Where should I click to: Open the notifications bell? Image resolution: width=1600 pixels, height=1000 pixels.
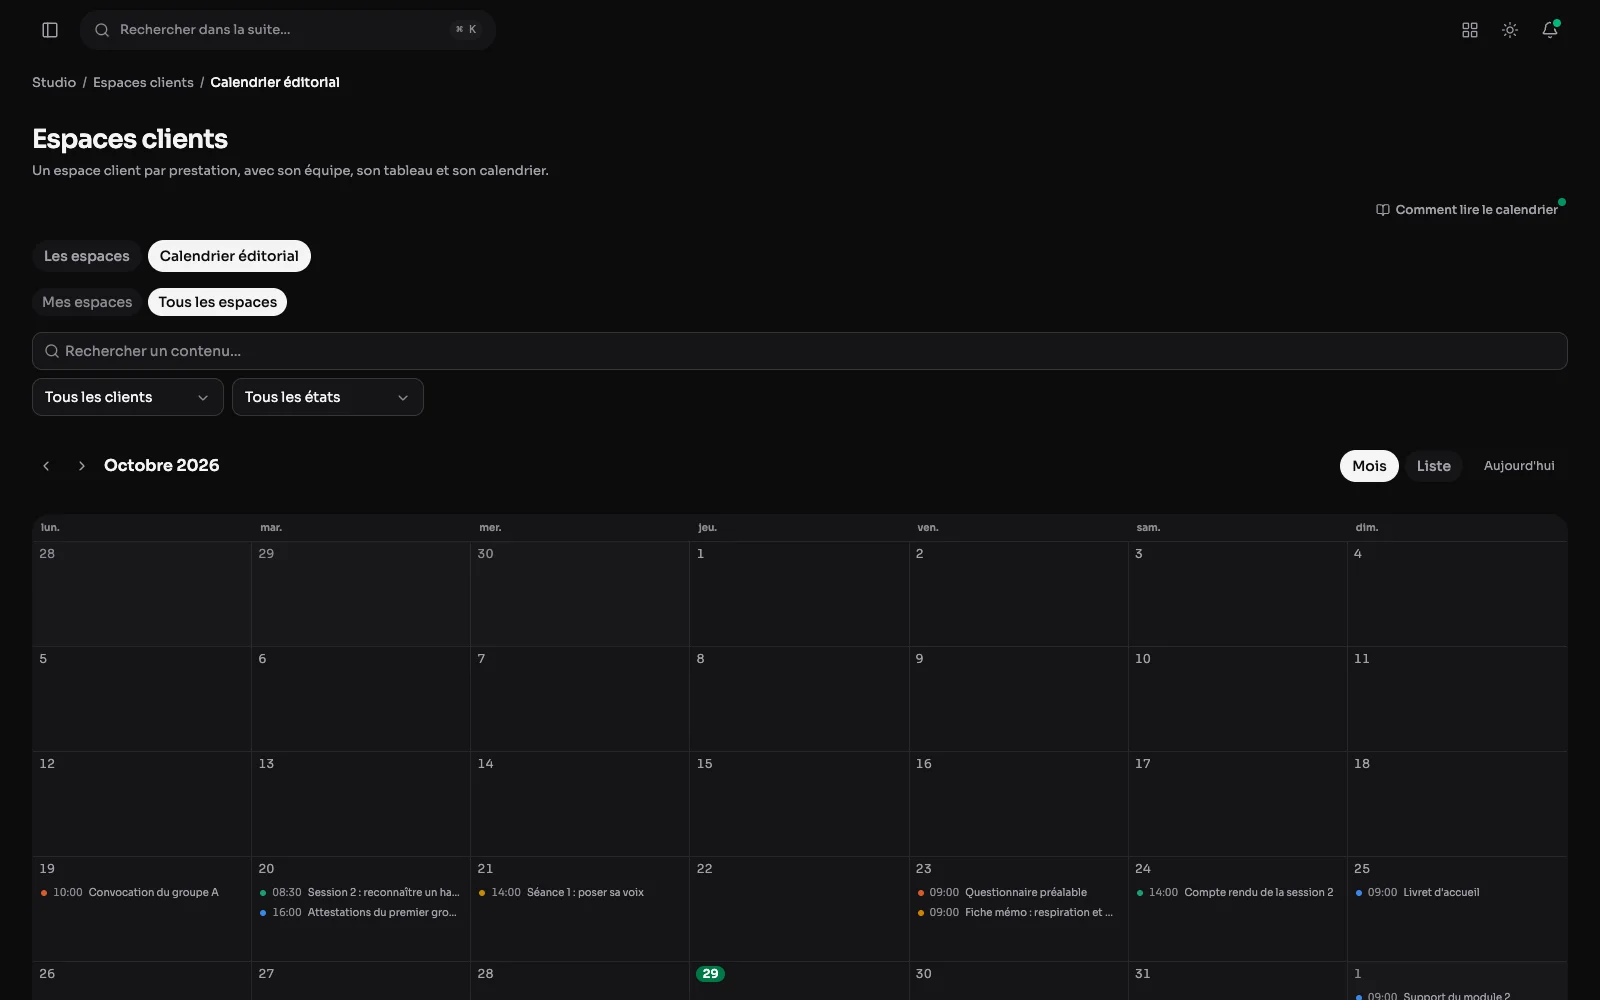pyautogui.click(x=1550, y=30)
